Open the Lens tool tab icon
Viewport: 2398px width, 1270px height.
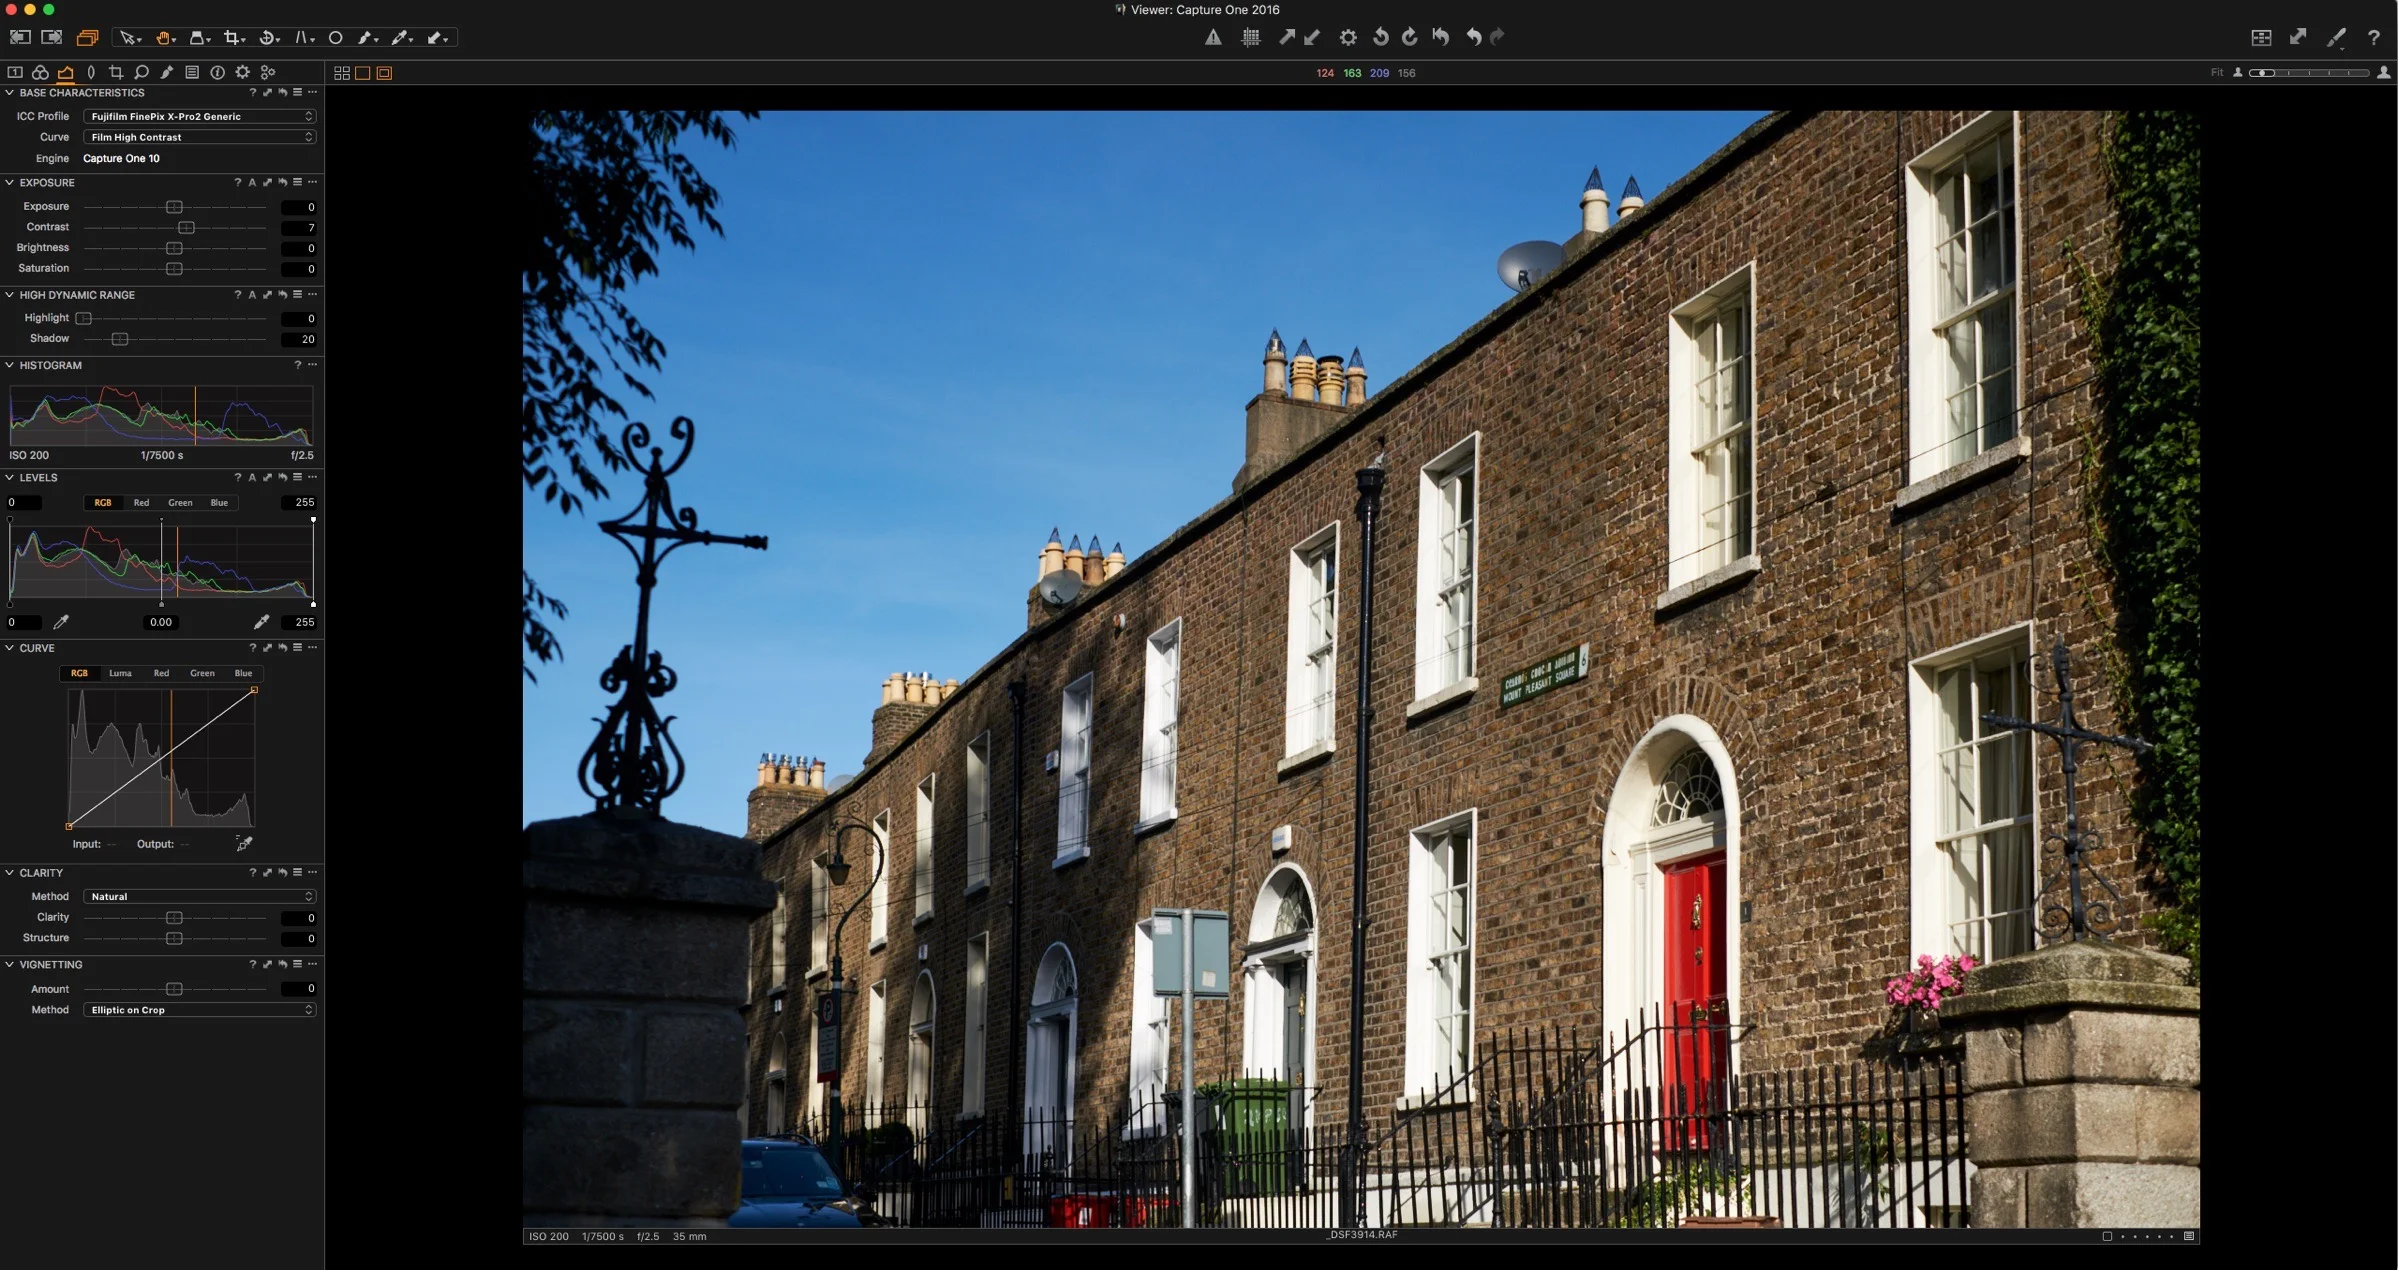click(91, 72)
